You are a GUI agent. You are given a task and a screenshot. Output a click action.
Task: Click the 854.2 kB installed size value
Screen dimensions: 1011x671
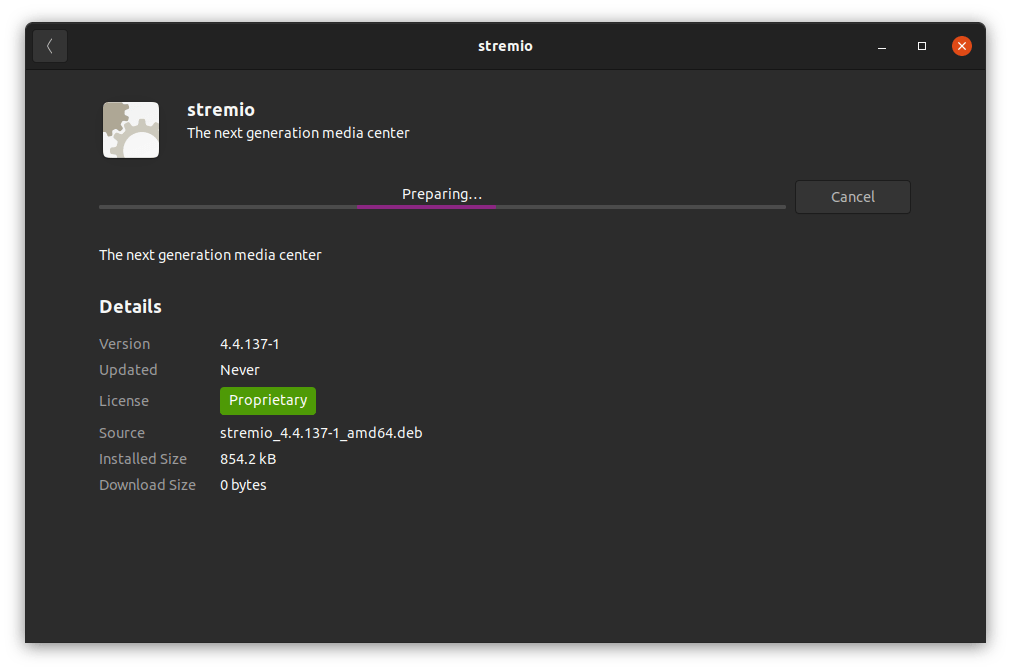tap(247, 459)
